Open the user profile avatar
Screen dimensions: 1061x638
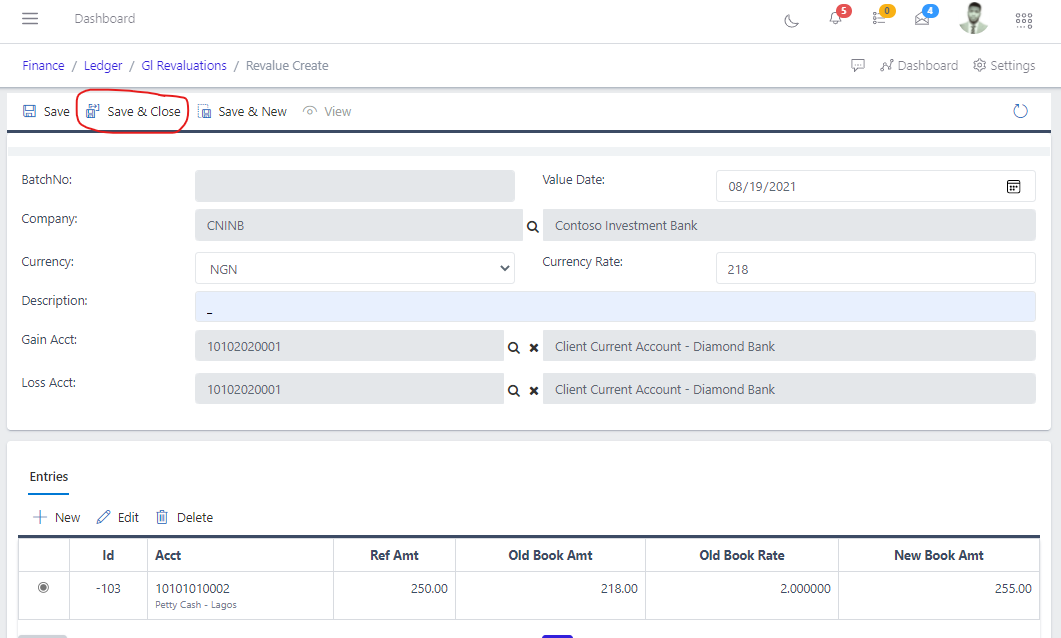[972, 18]
